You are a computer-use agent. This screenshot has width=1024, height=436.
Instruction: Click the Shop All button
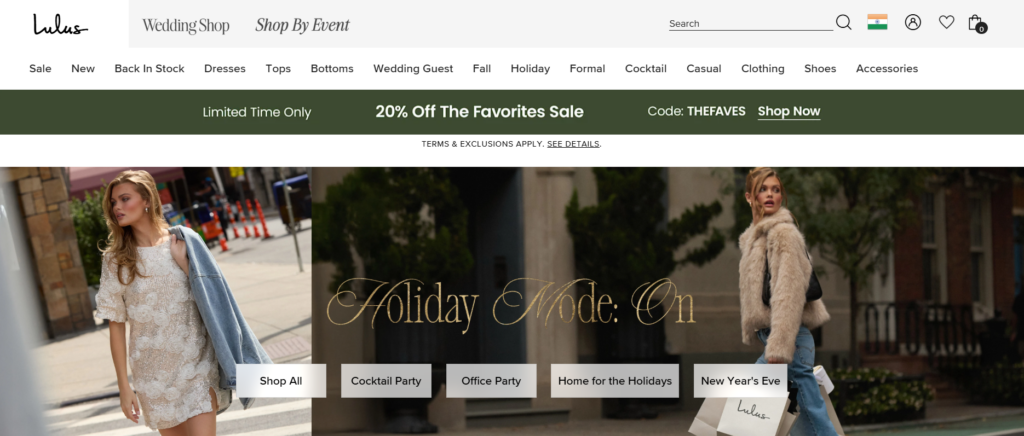[x=281, y=381]
